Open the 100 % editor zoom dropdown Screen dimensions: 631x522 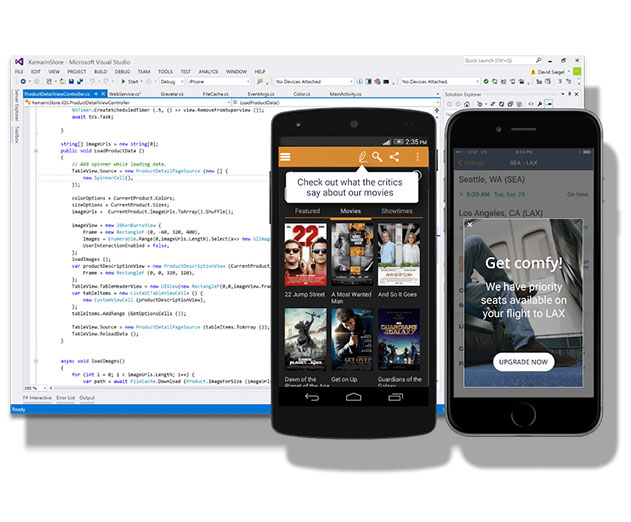pyautogui.click(x=35, y=388)
